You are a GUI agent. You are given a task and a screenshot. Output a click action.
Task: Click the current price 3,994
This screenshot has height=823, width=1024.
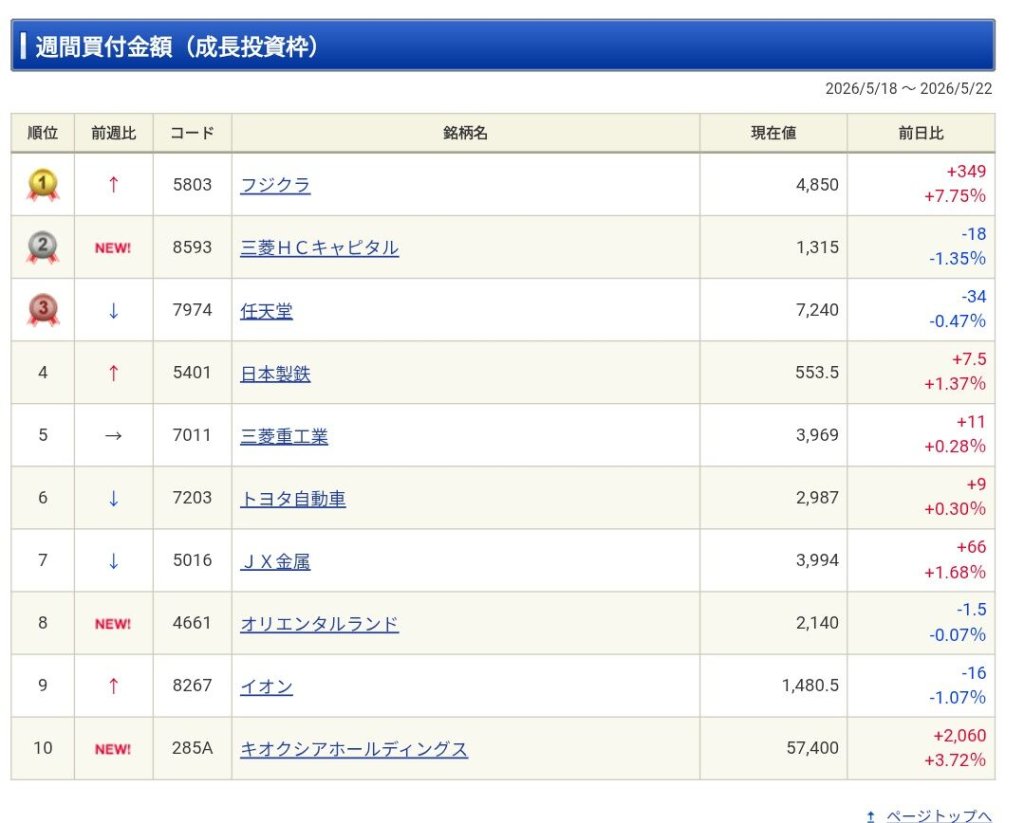pyautogui.click(x=817, y=560)
